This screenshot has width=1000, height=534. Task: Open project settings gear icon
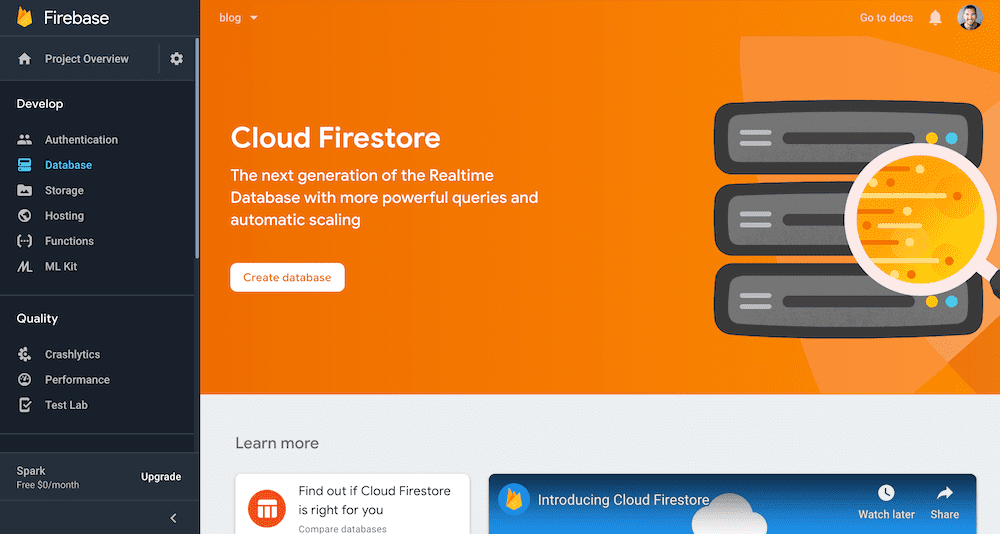coord(177,59)
